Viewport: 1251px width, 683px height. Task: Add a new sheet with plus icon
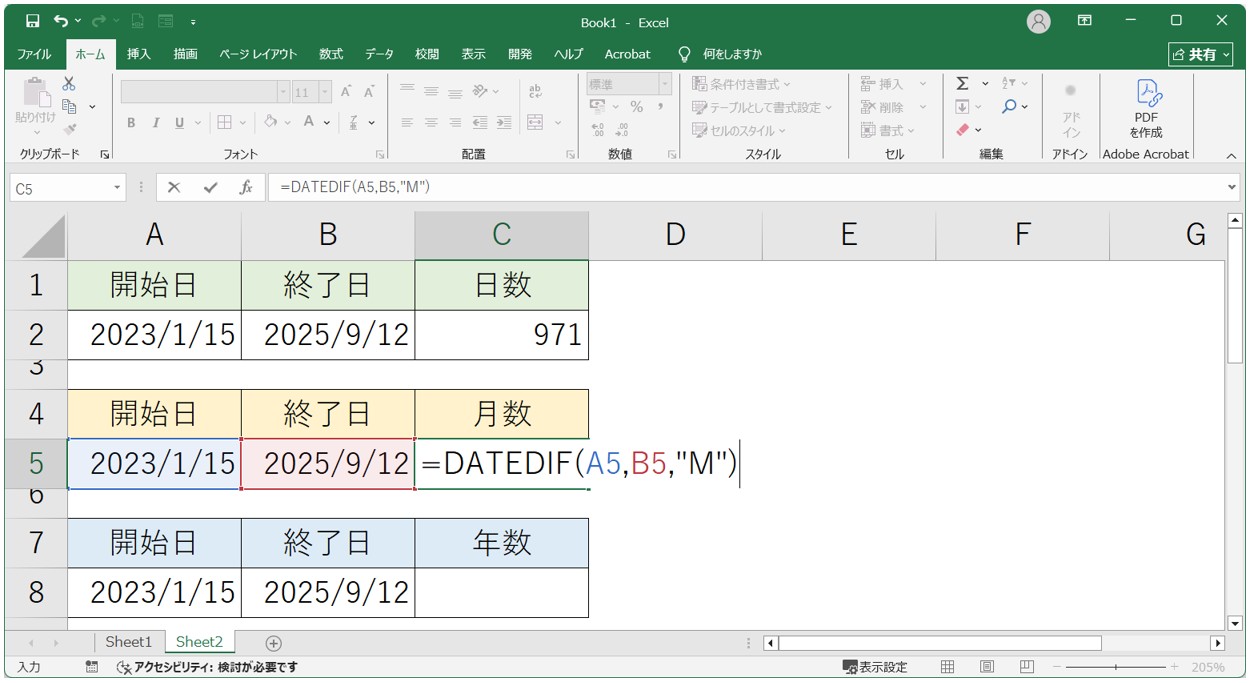click(x=273, y=643)
